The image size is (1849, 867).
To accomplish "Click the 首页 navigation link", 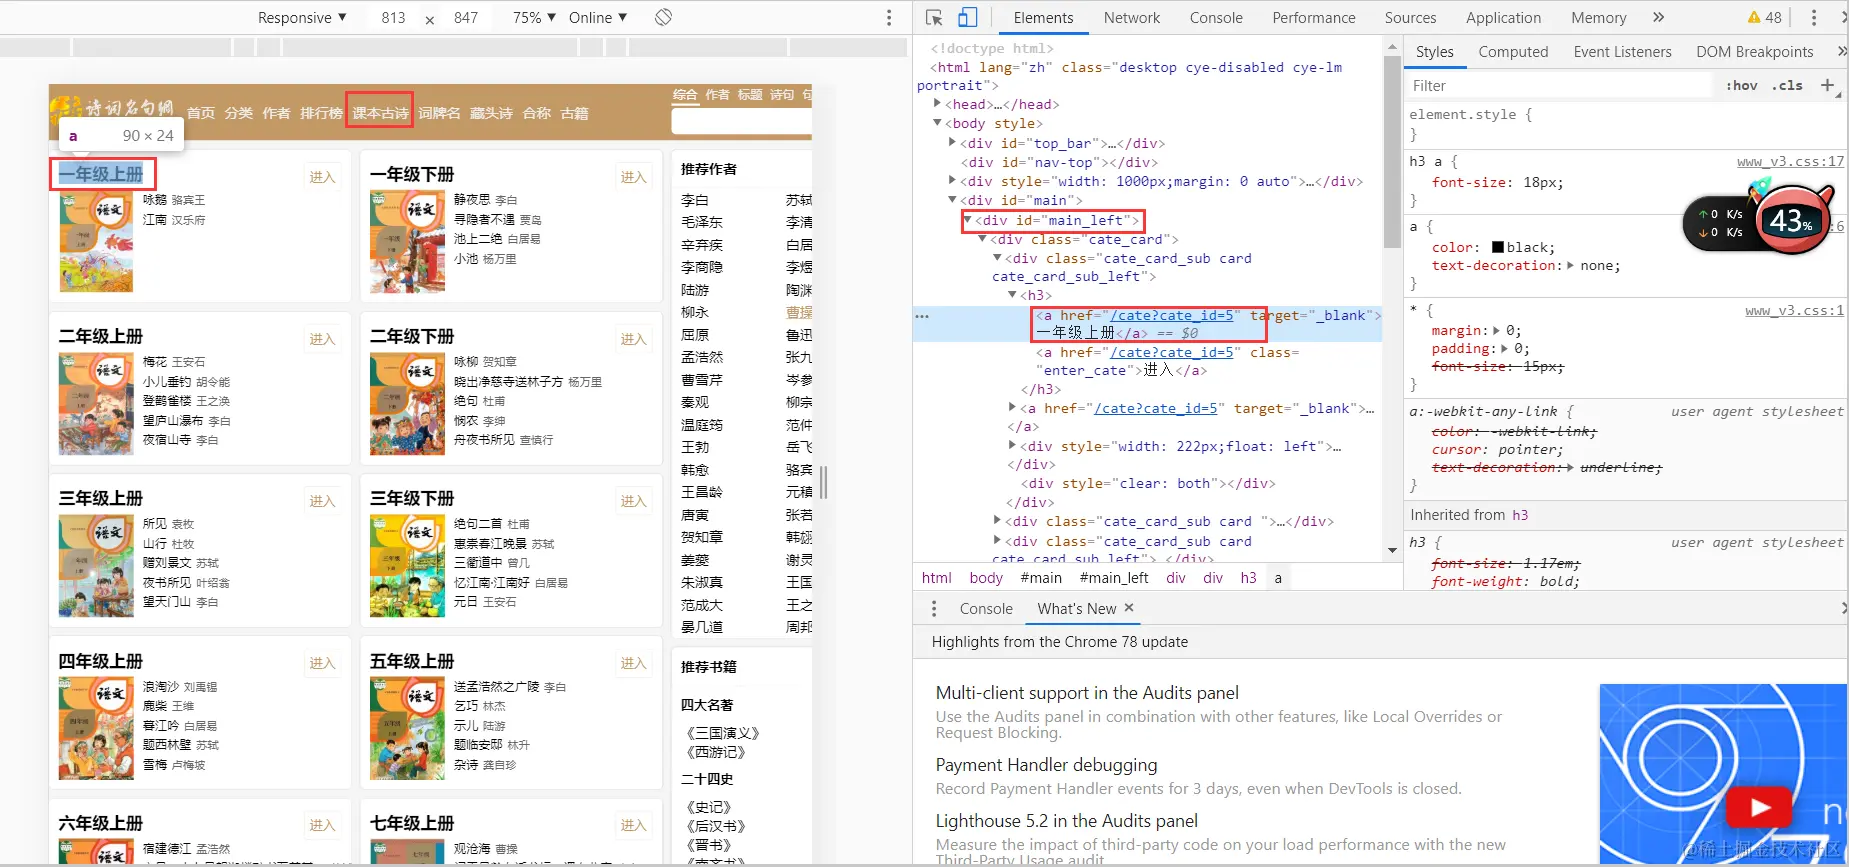I will pyautogui.click(x=201, y=113).
